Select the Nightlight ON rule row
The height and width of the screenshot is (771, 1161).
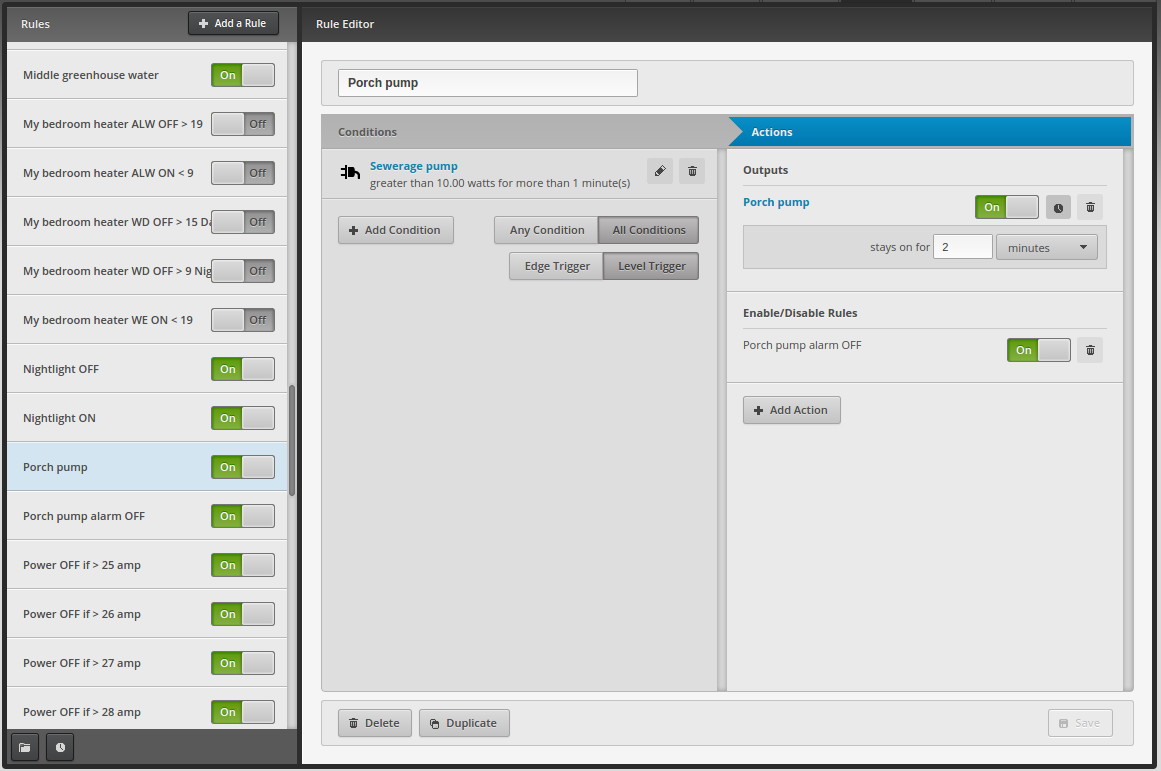coord(147,418)
